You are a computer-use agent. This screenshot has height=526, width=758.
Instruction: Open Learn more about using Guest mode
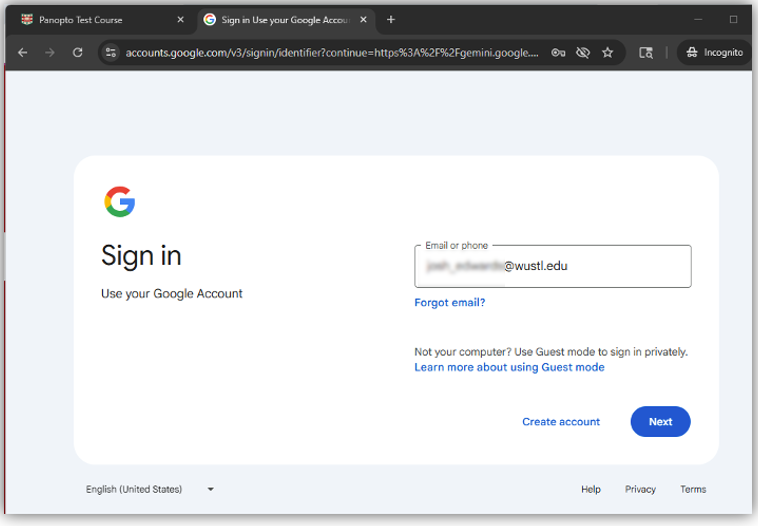(x=509, y=367)
